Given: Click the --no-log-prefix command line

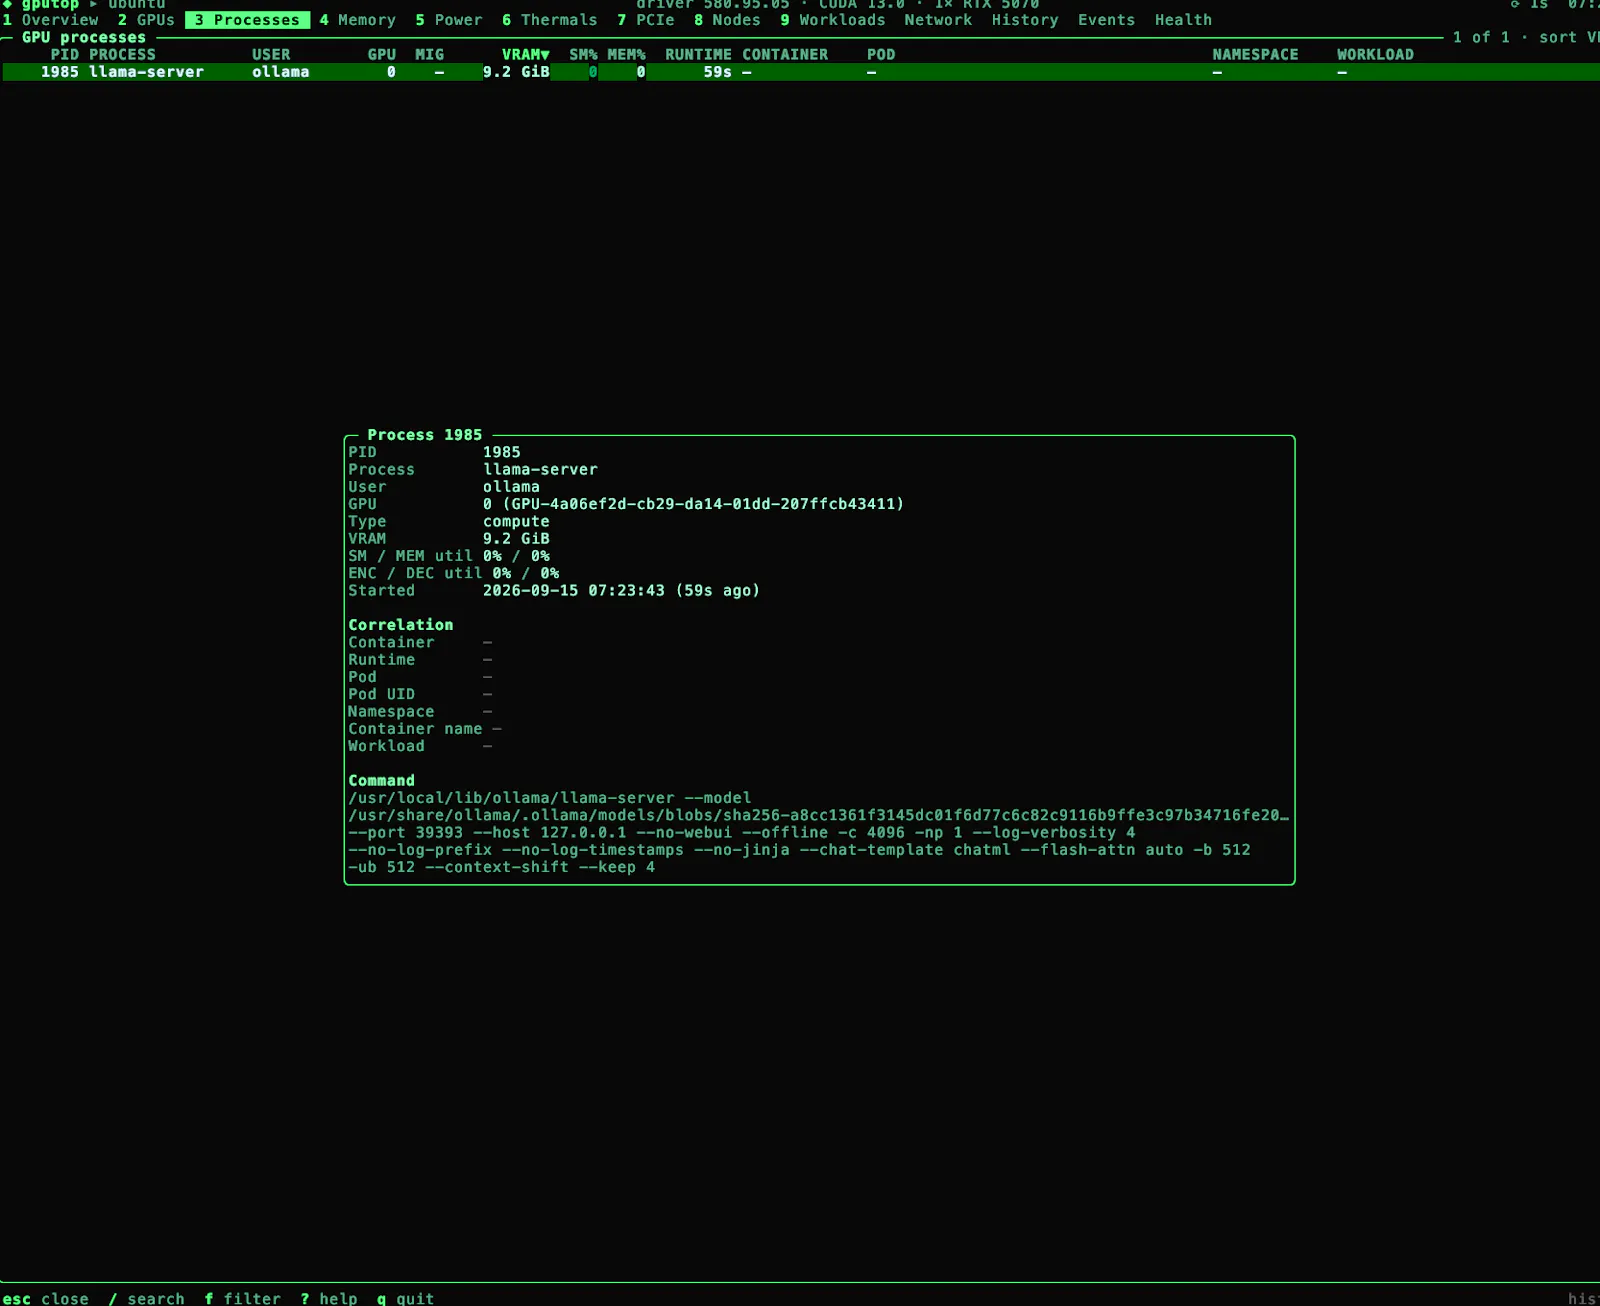Looking at the screenshot, I should click(799, 849).
